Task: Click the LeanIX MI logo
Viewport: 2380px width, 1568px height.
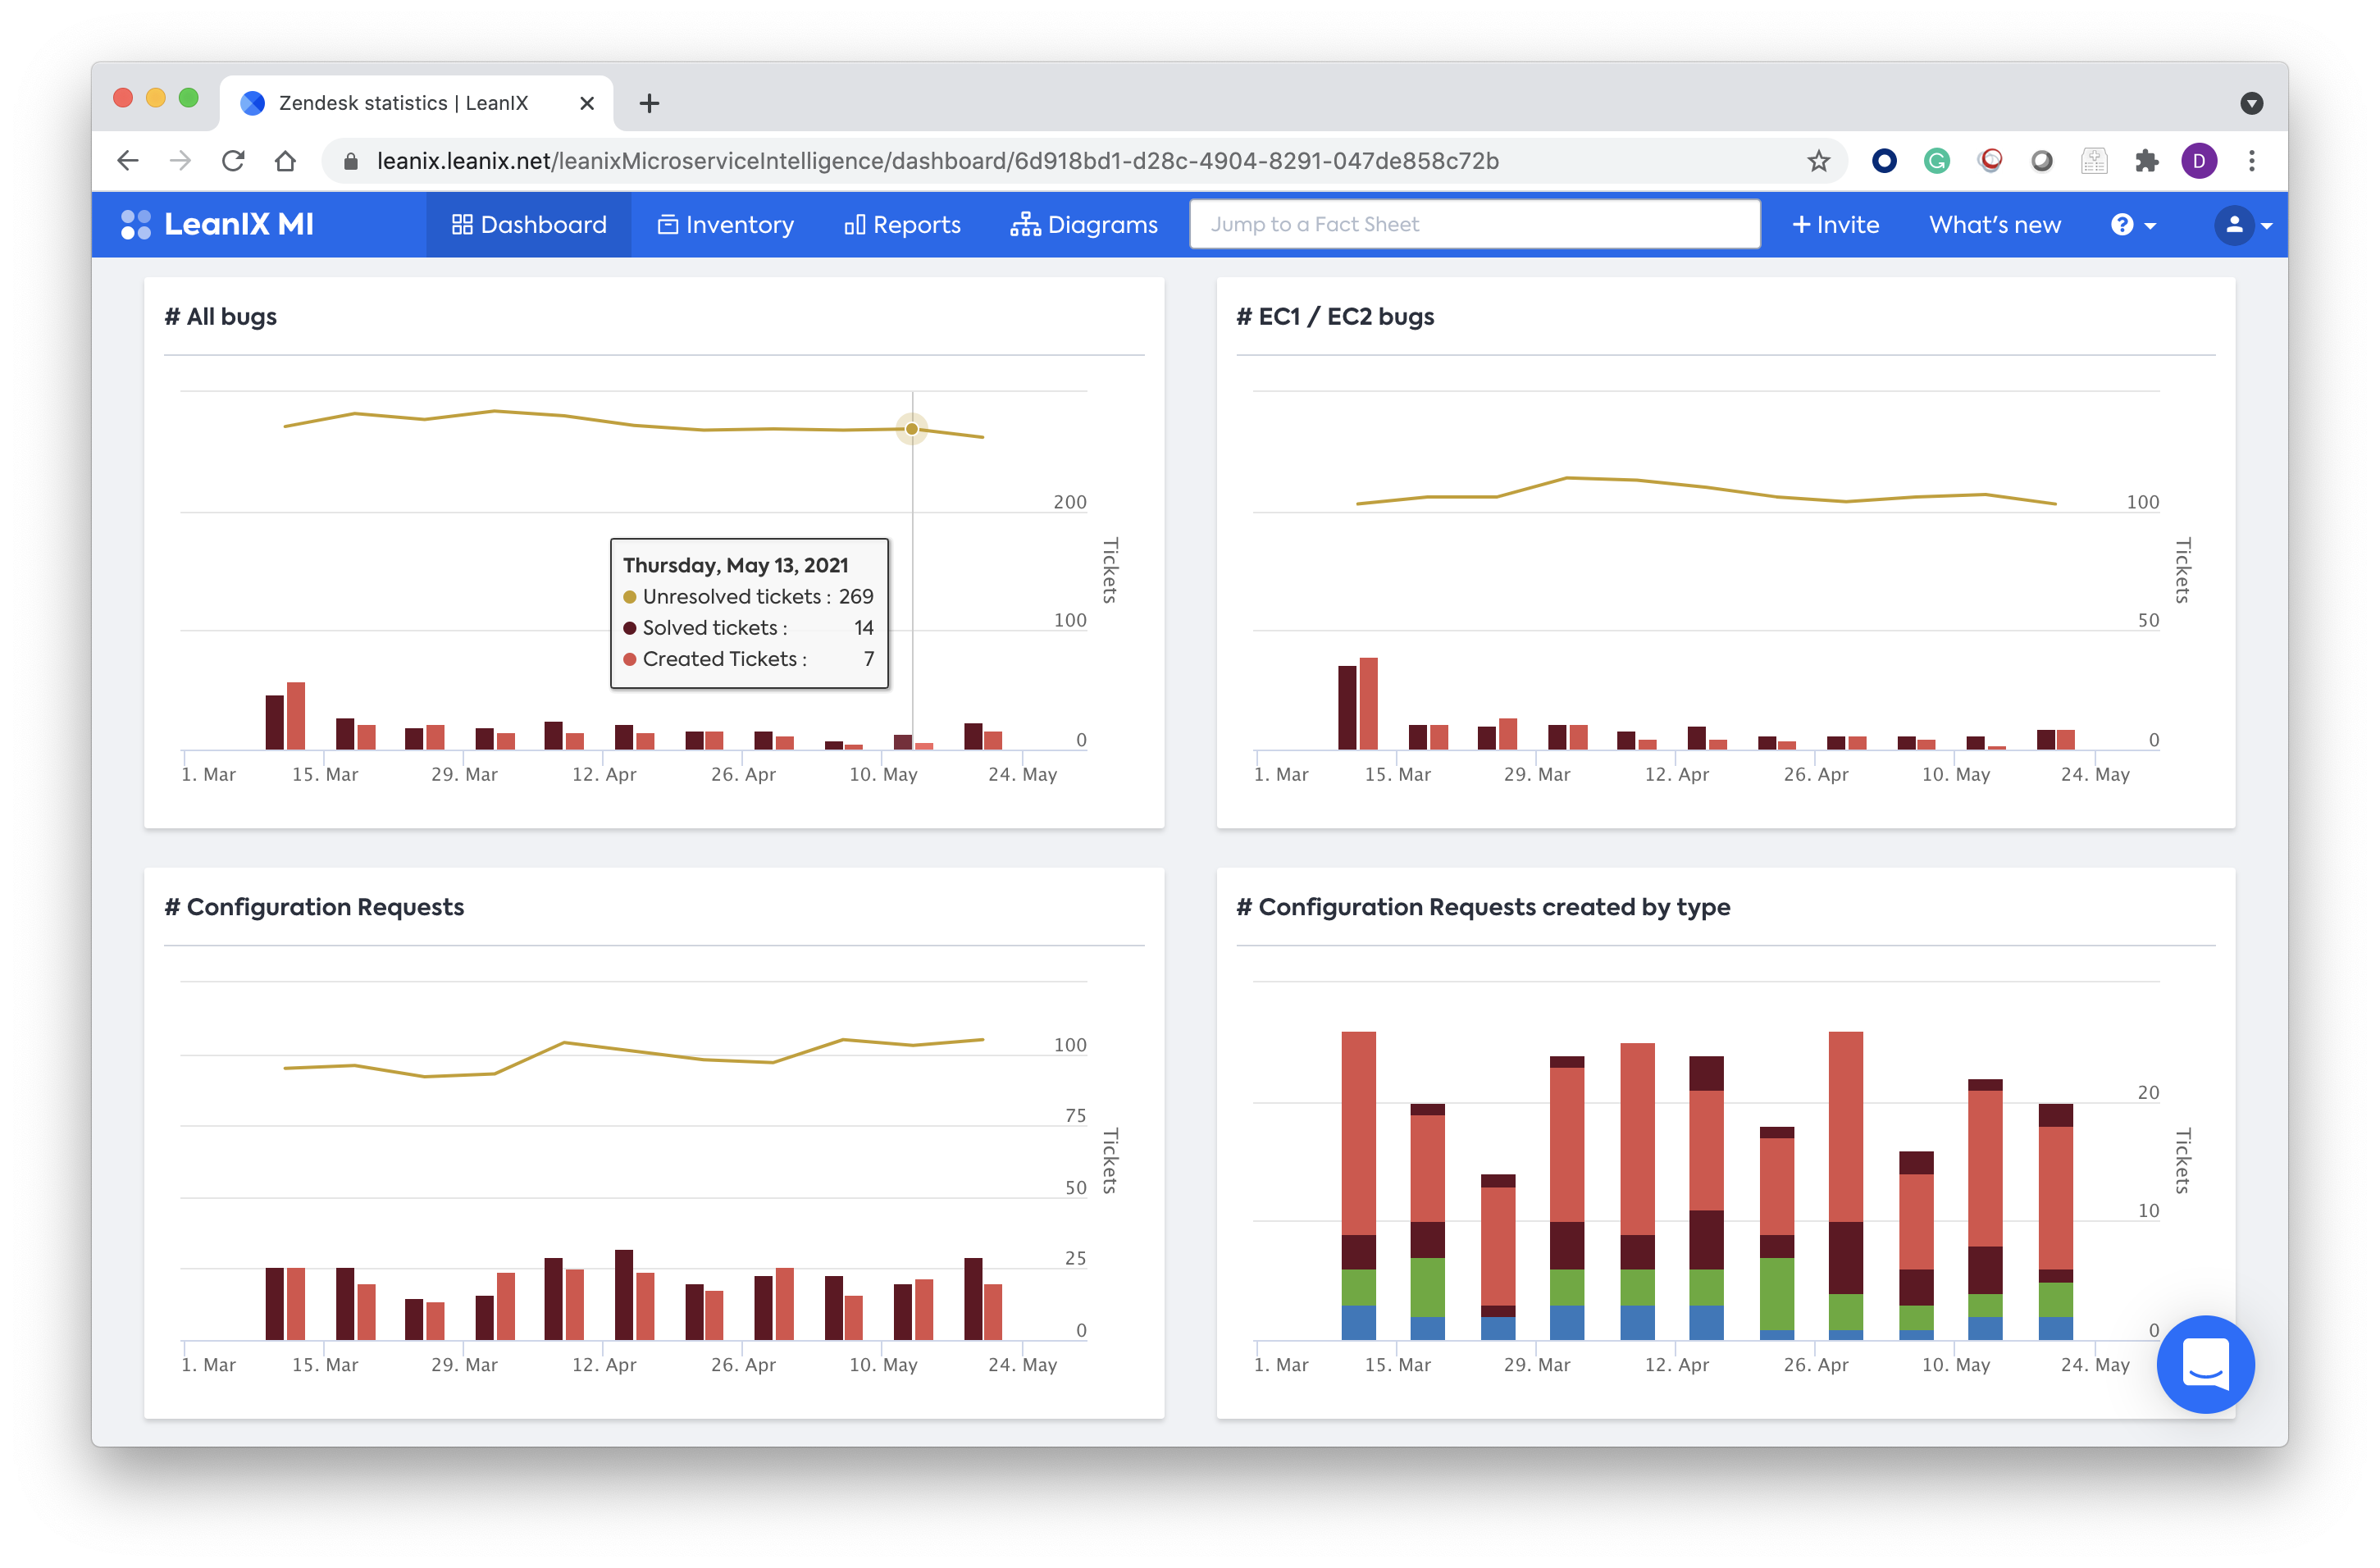Action: [x=217, y=224]
